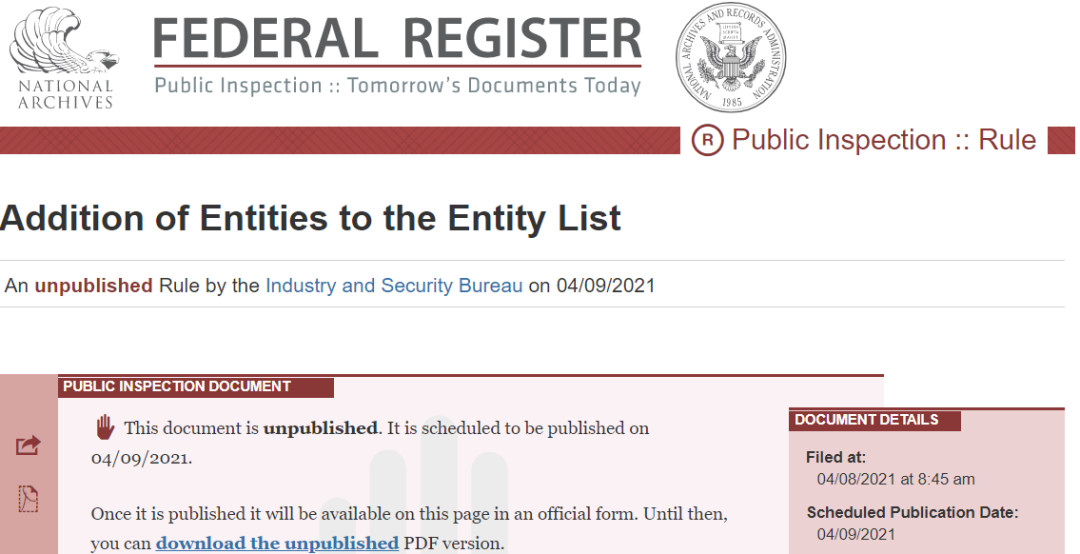This screenshot has height=554, width=1080.
Task: Go to the FEDERAL REGISTER wordmark home
Action: [x=397, y=40]
